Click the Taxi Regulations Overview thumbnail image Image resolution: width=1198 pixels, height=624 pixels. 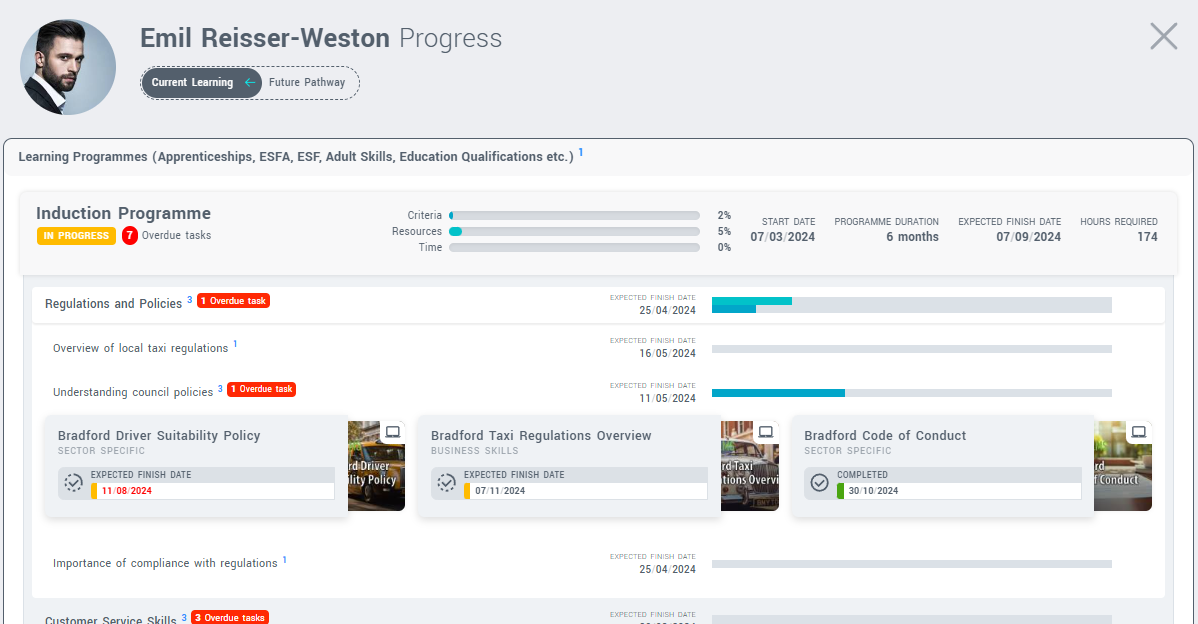[x=750, y=466]
